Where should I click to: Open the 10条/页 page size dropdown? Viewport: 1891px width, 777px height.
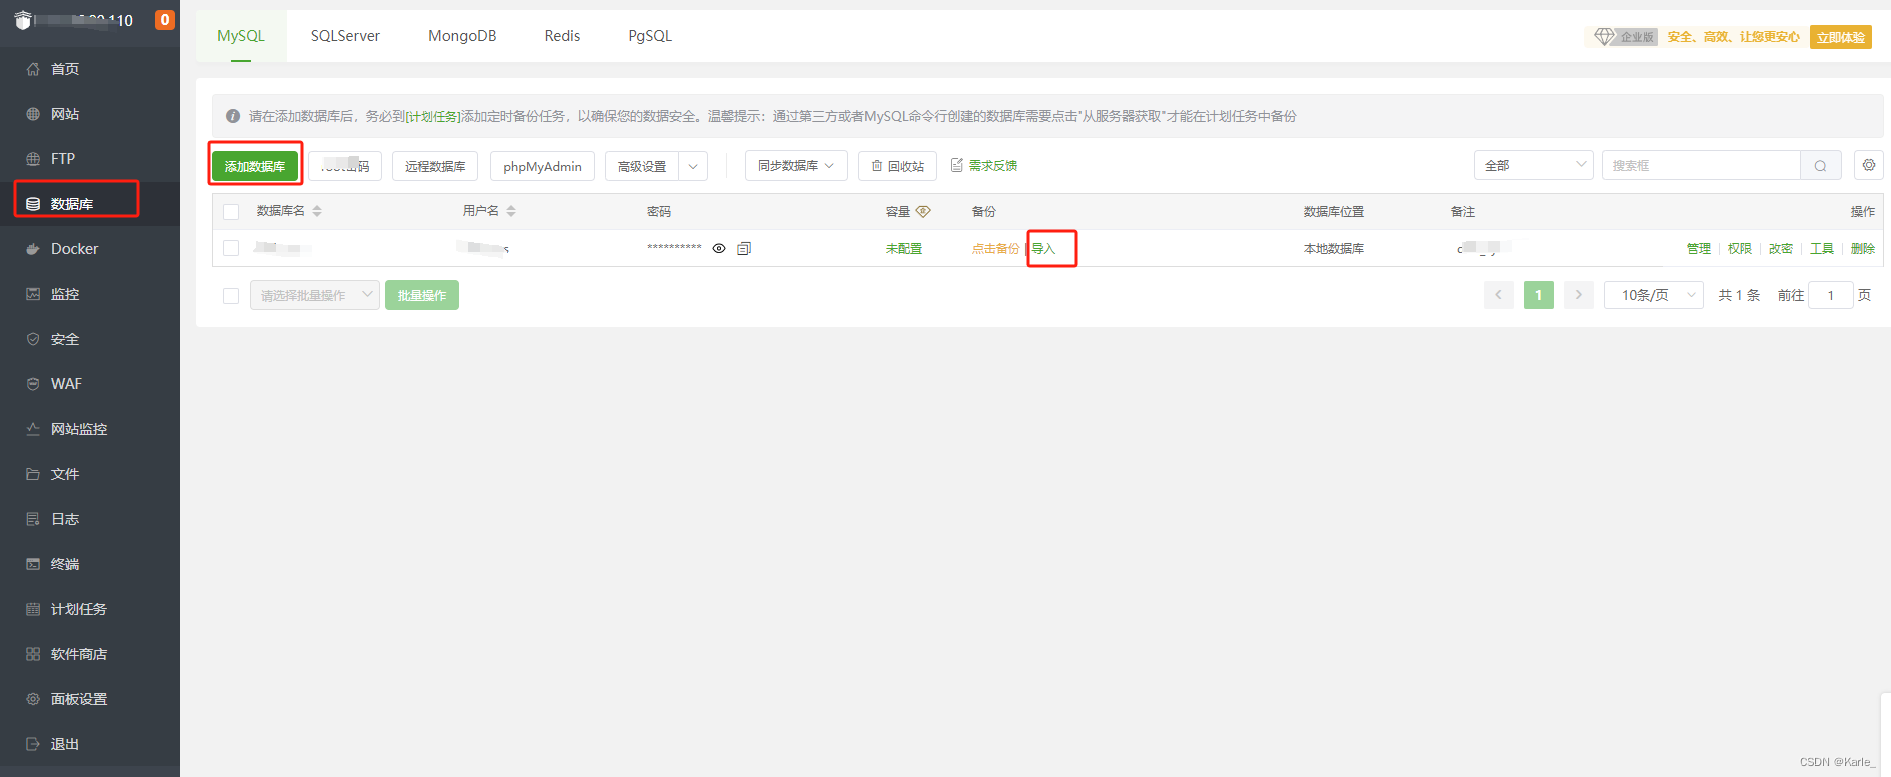pos(1654,295)
